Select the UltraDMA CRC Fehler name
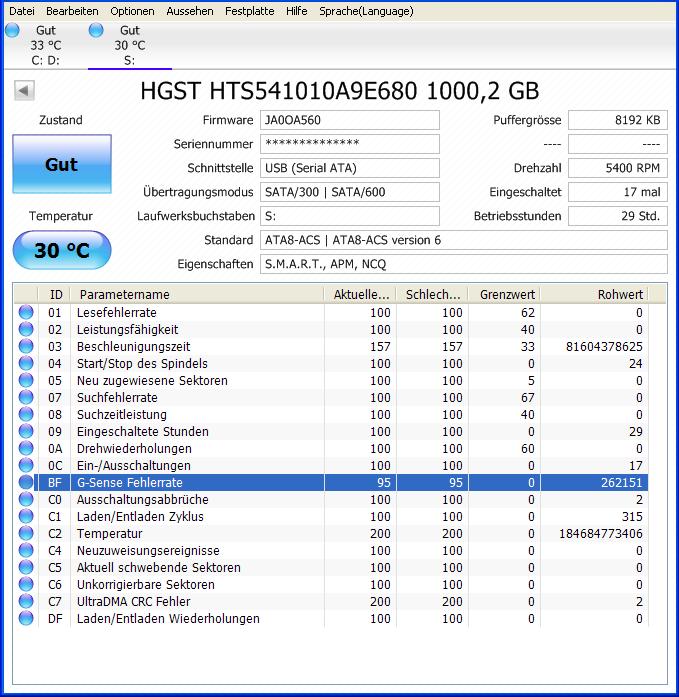Image resolution: width=679 pixels, height=697 pixels. [x=133, y=601]
